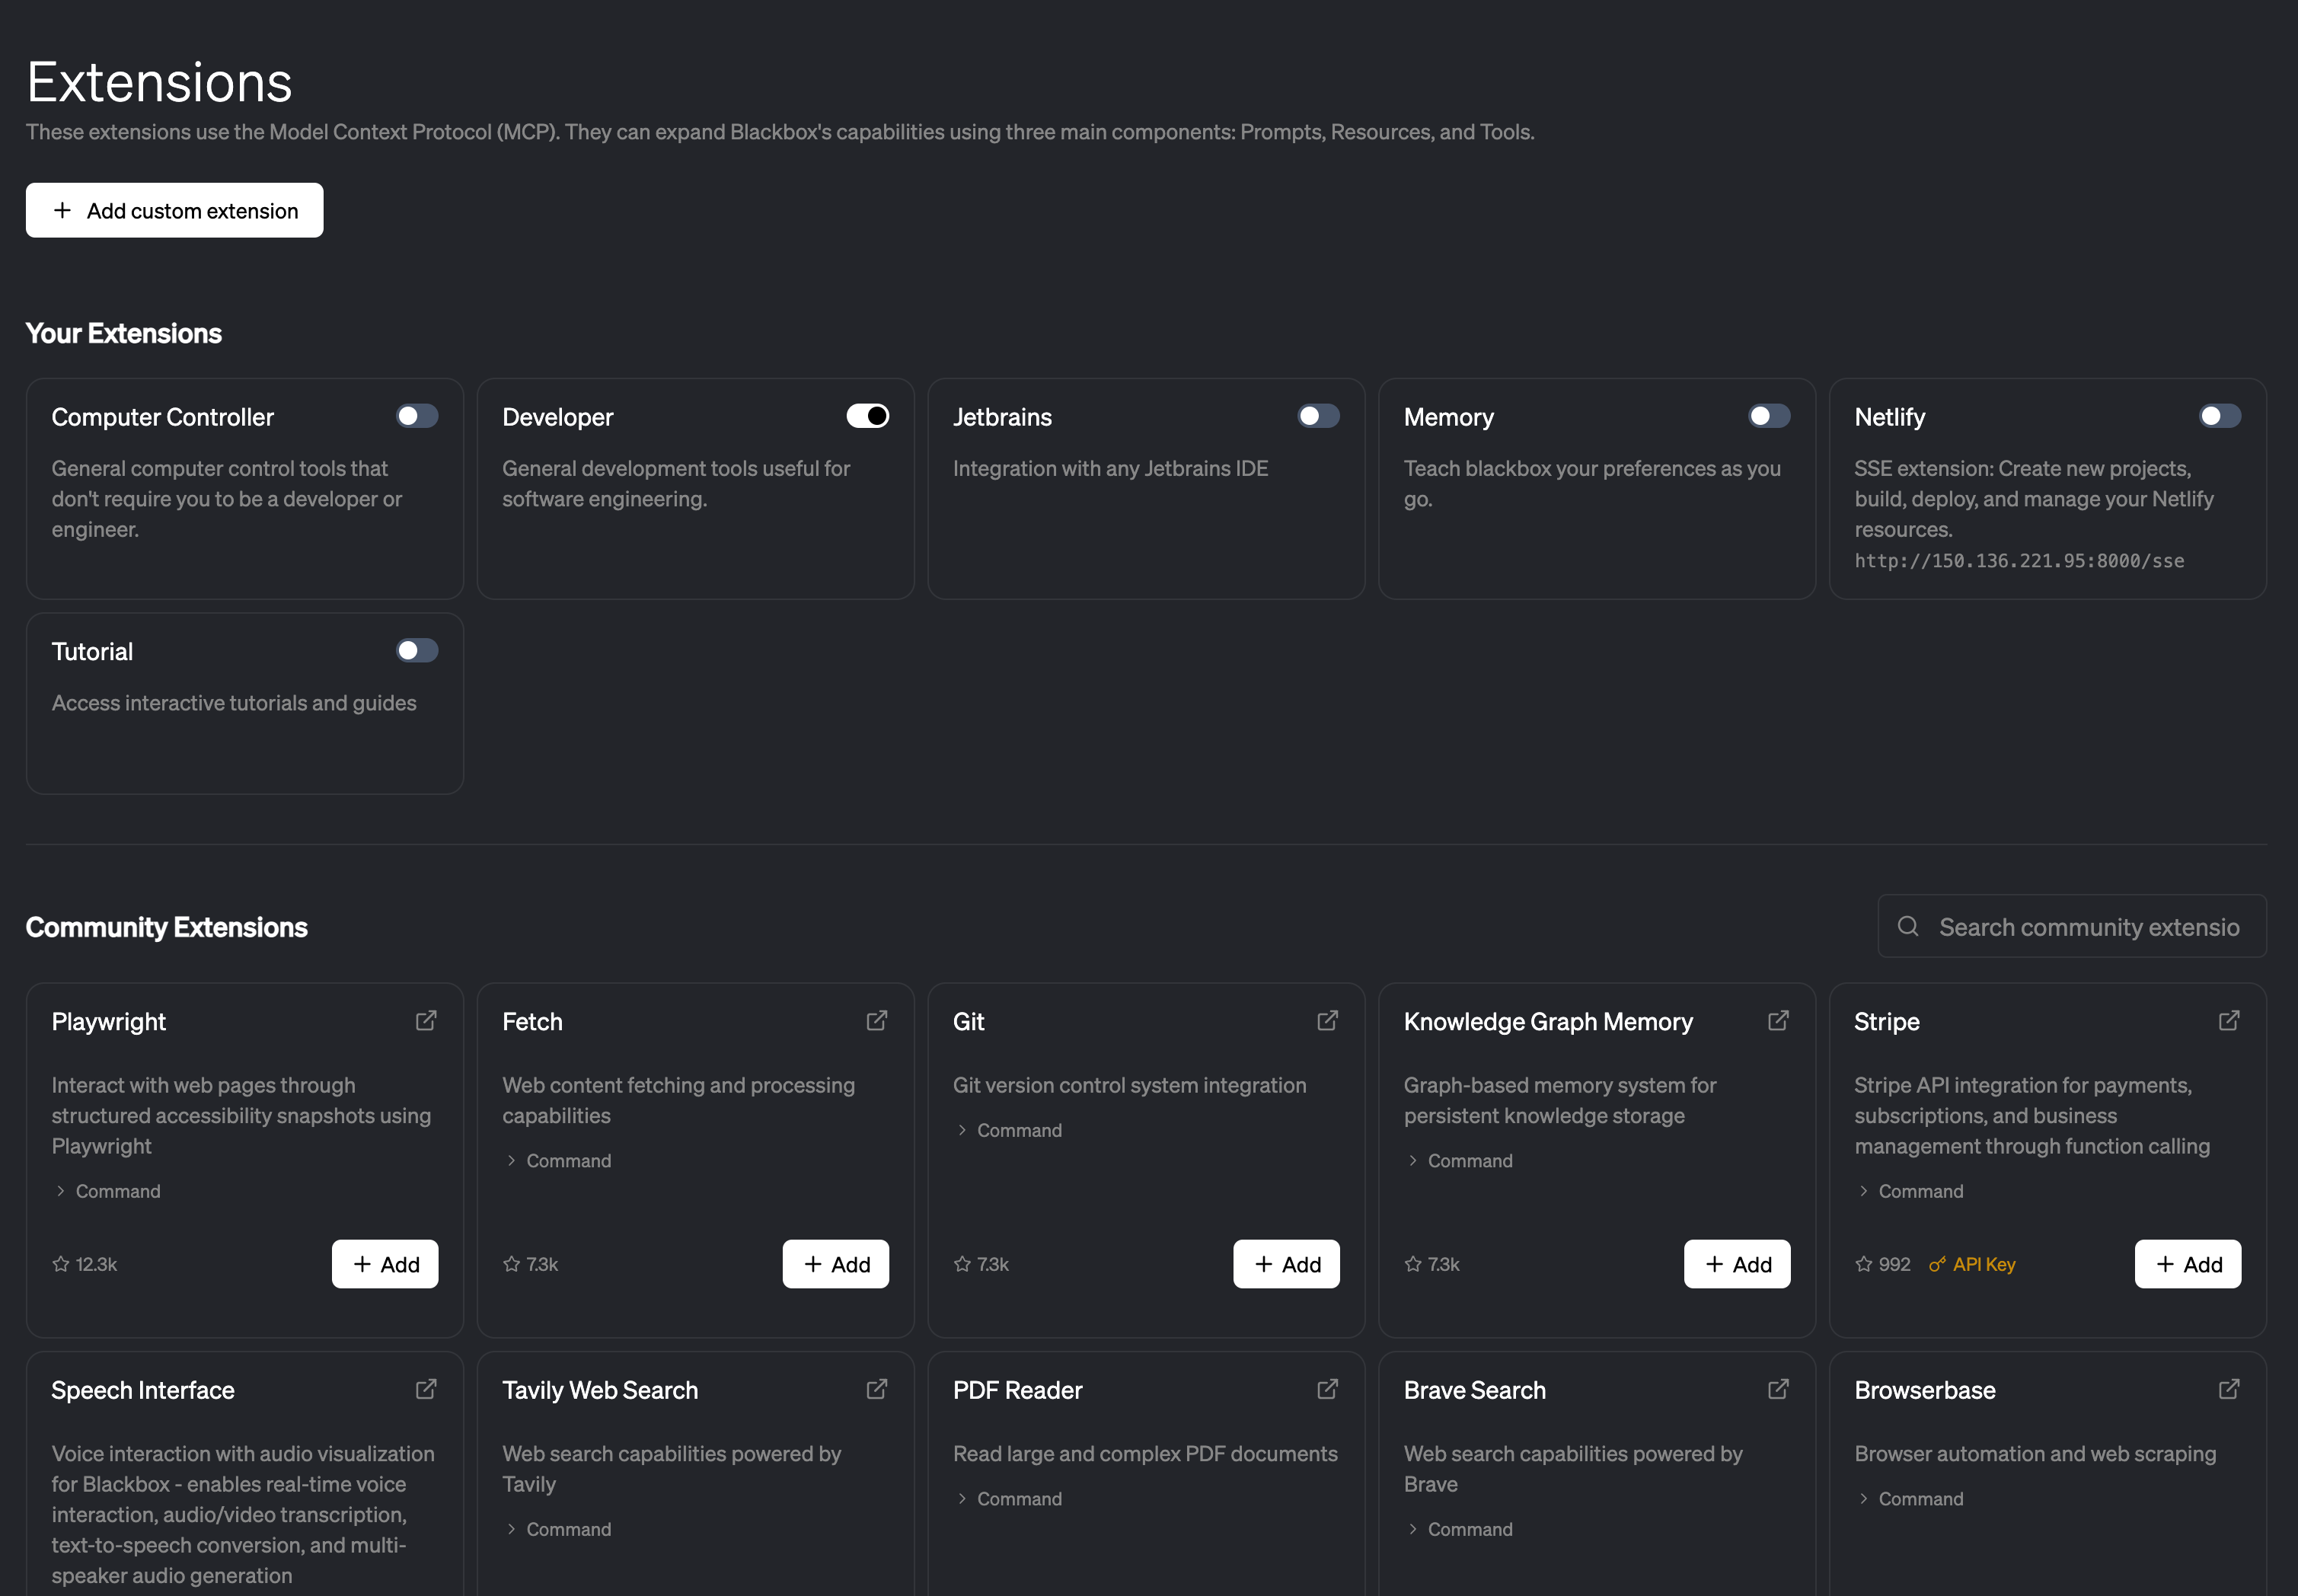Click the Your Extensions heading
The image size is (2298, 1596).
point(124,333)
